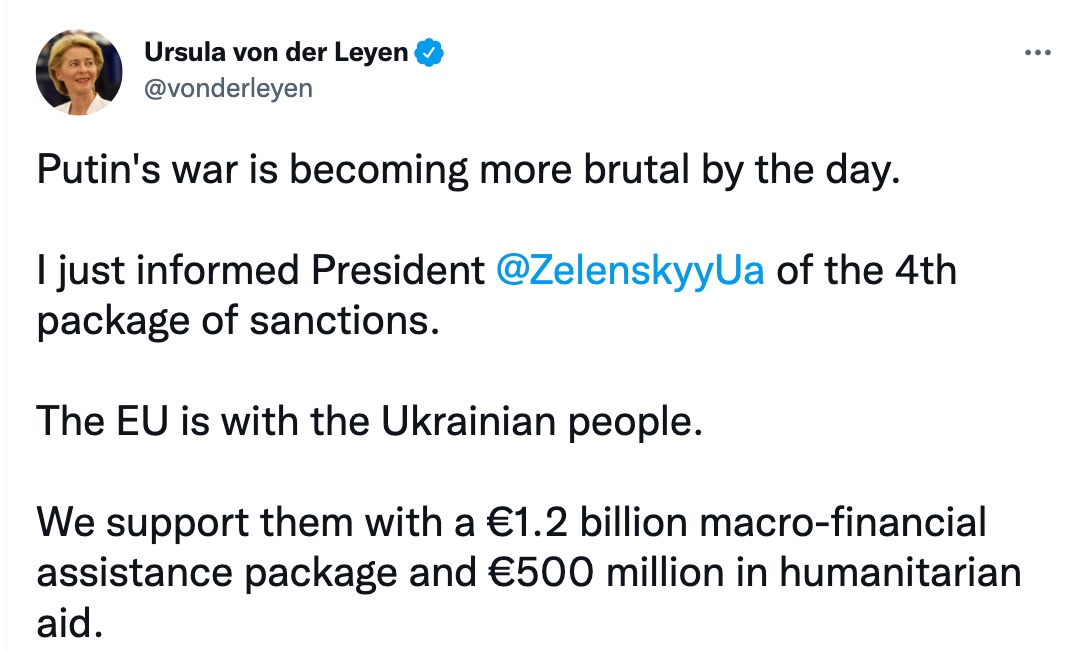The image size is (1068, 650).
Task: Click the word 'humanitarian'
Action: pos(900,573)
